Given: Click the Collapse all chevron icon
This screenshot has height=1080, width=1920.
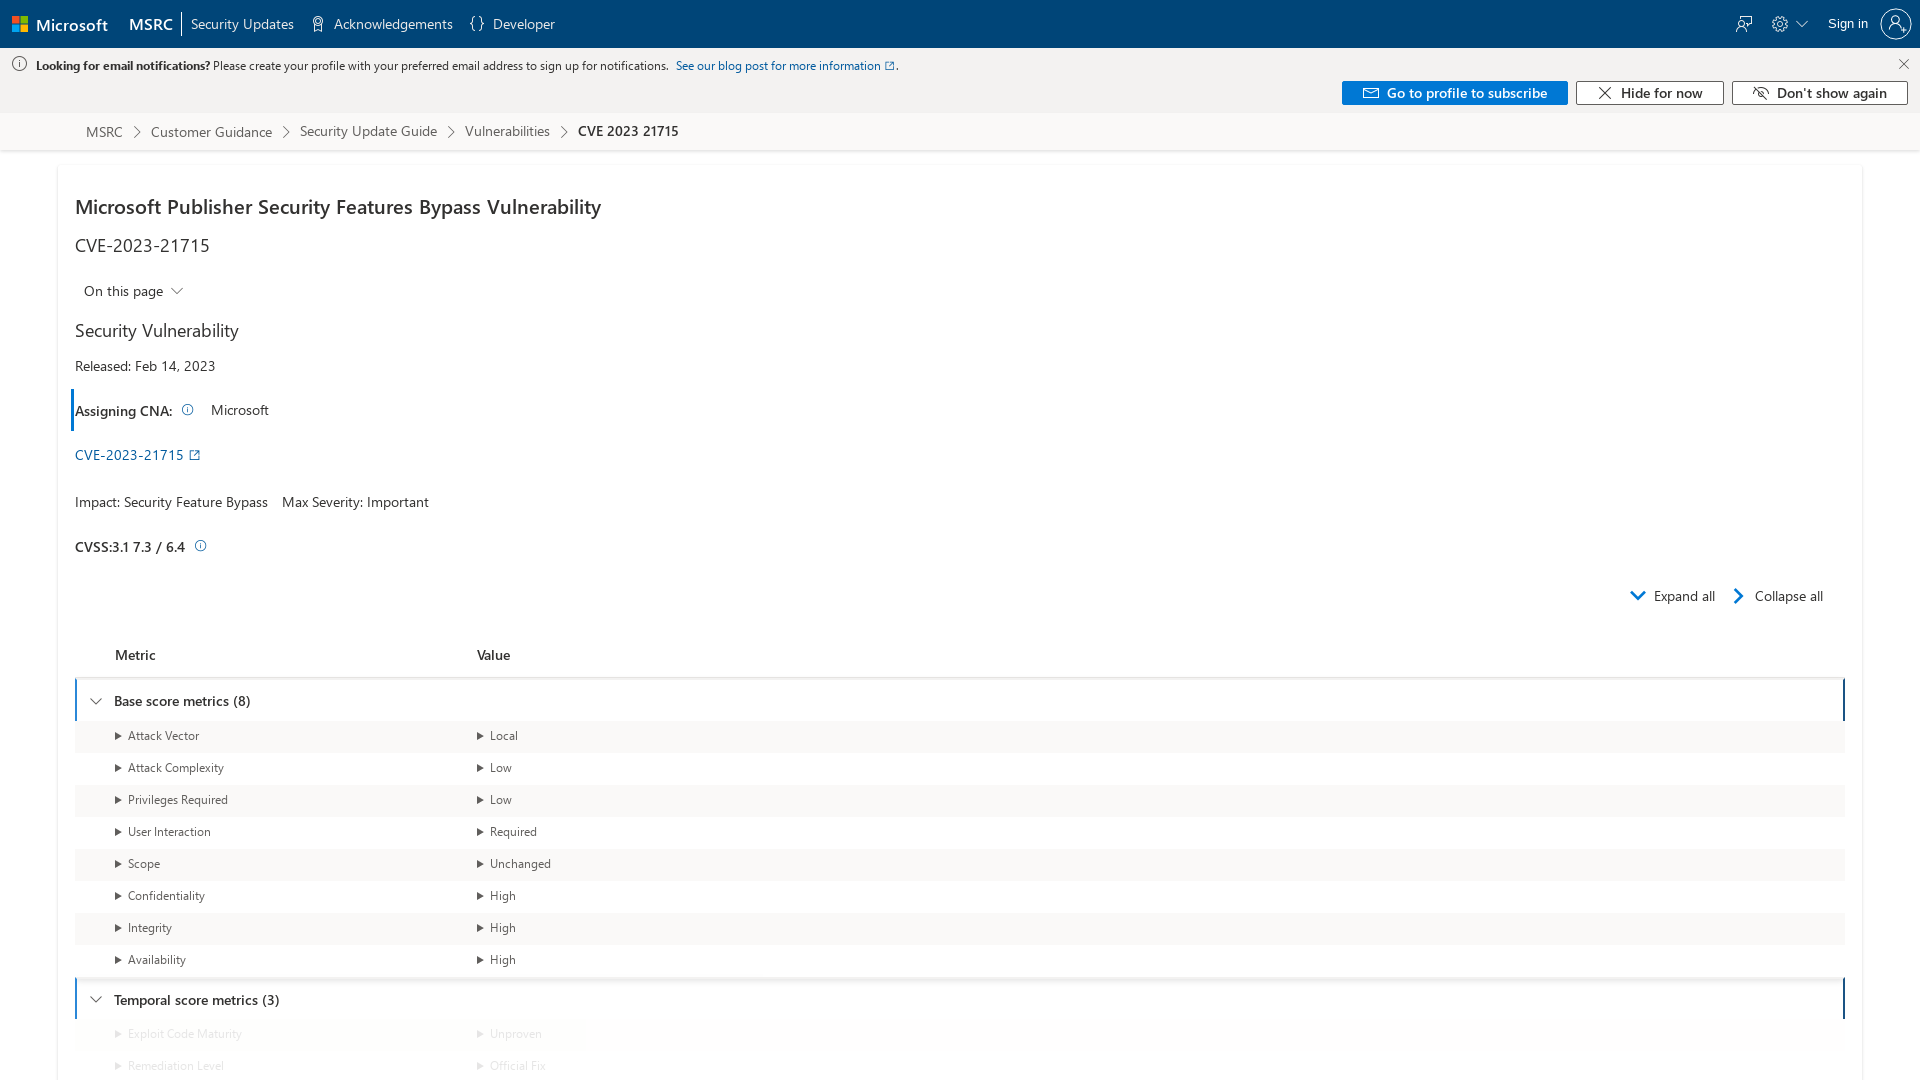Looking at the screenshot, I should pyautogui.click(x=1739, y=596).
